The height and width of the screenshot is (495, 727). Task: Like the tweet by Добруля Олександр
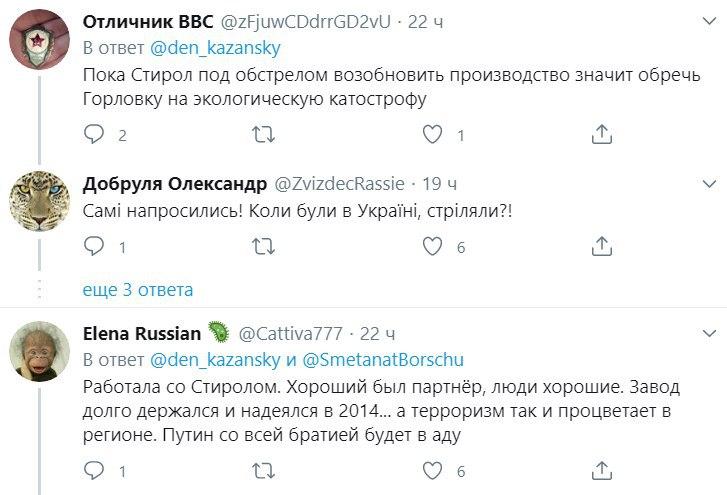pos(433,246)
